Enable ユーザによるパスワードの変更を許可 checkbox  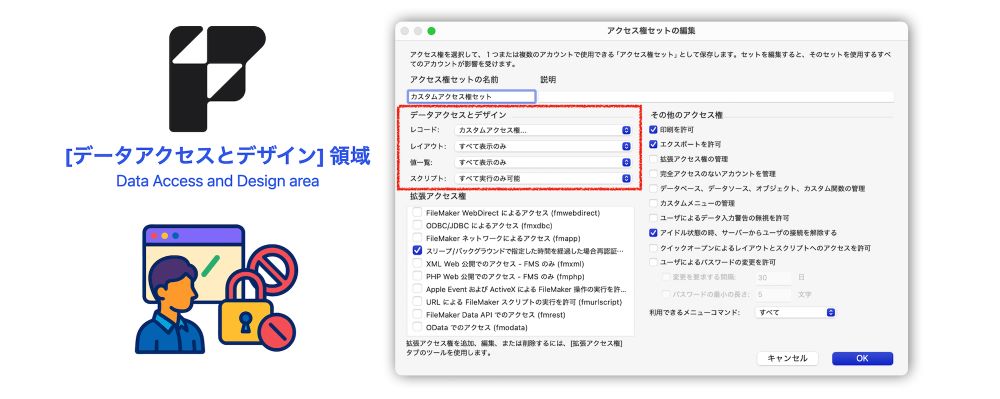(x=653, y=262)
